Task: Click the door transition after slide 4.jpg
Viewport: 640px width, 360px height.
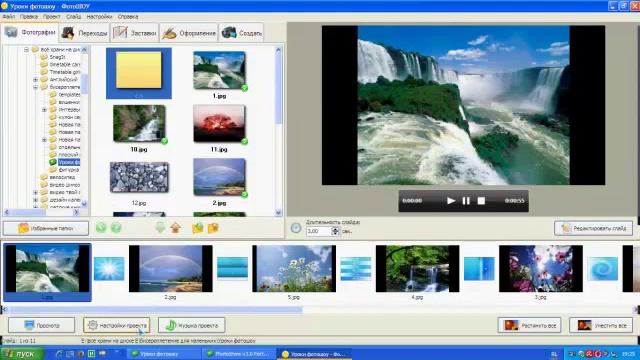Action: pyautogui.click(x=479, y=269)
